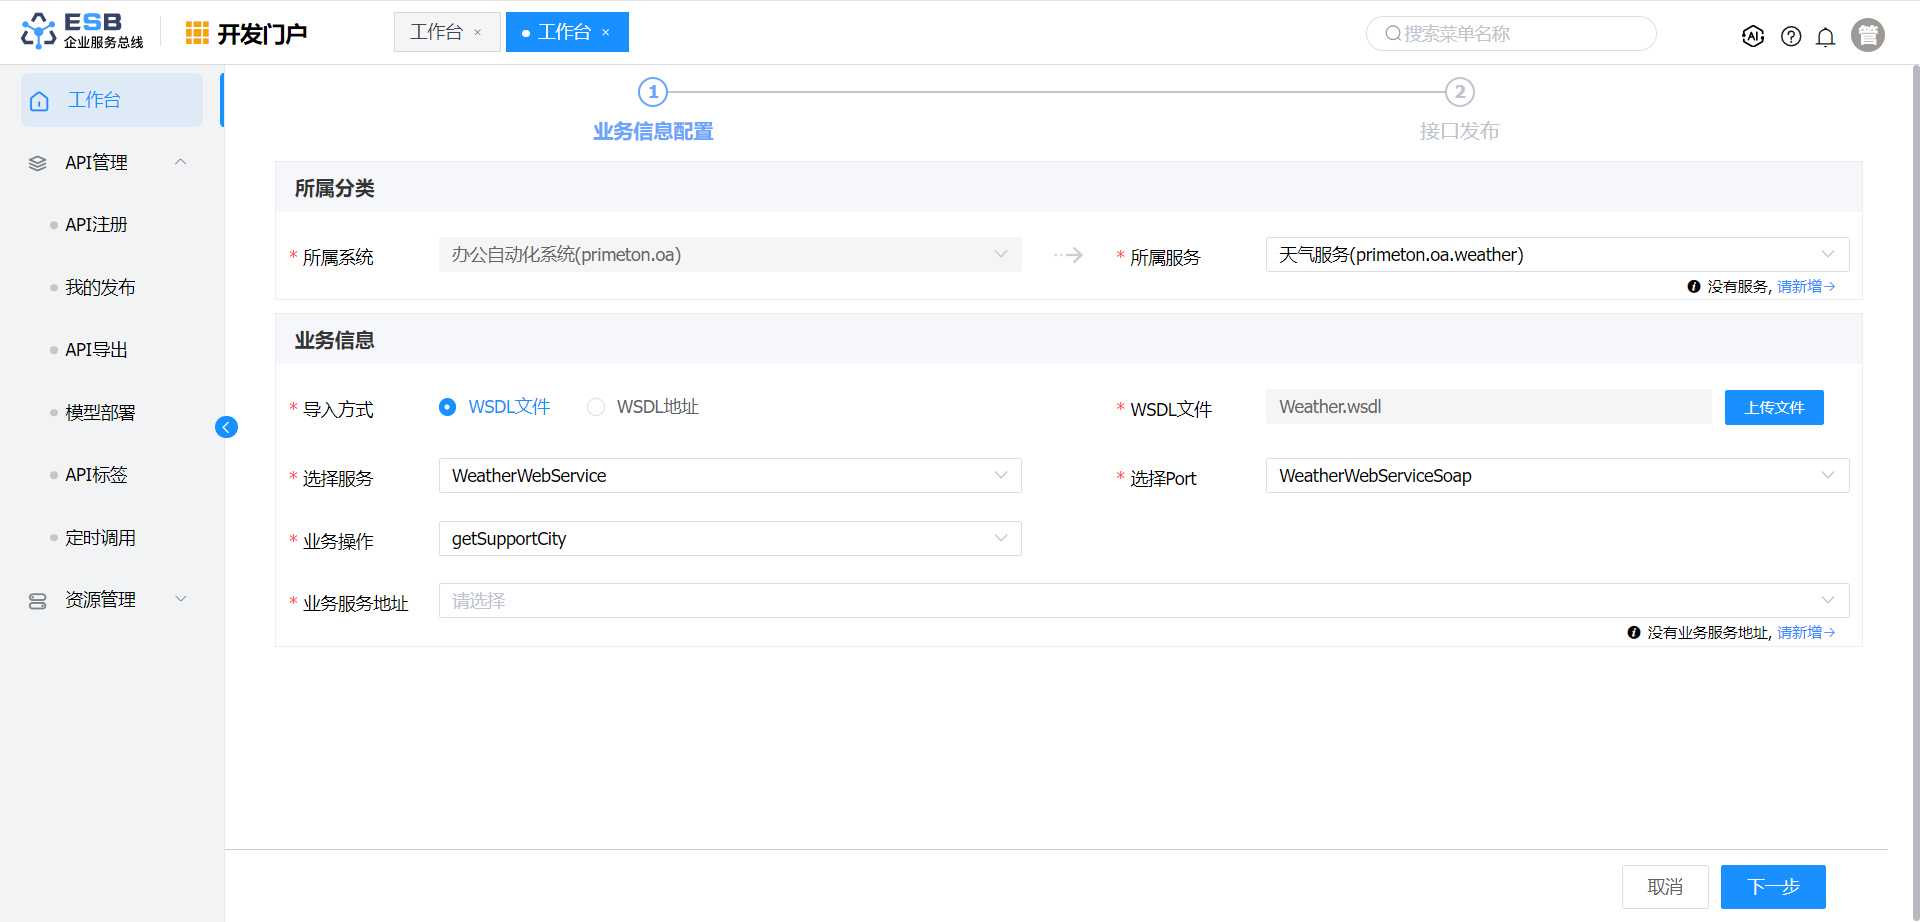Open the 业务服务地址 dropdown
The width and height of the screenshot is (1920, 922).
[1143, 601]
